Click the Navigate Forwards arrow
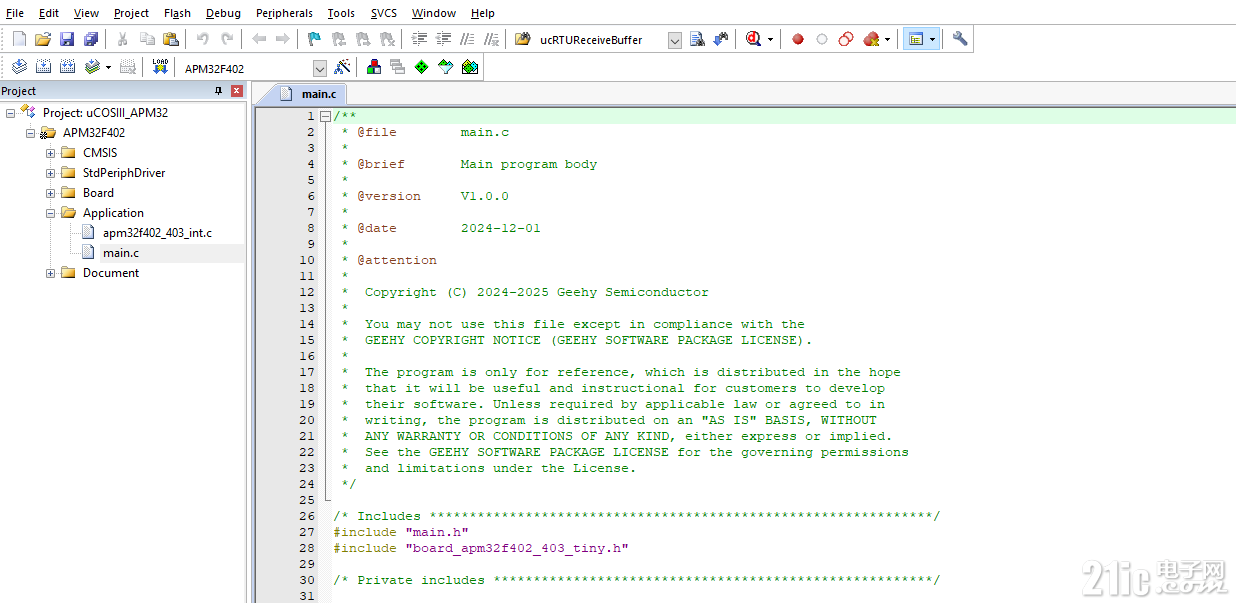This screenshot has height=603, width=1236. 283,39
